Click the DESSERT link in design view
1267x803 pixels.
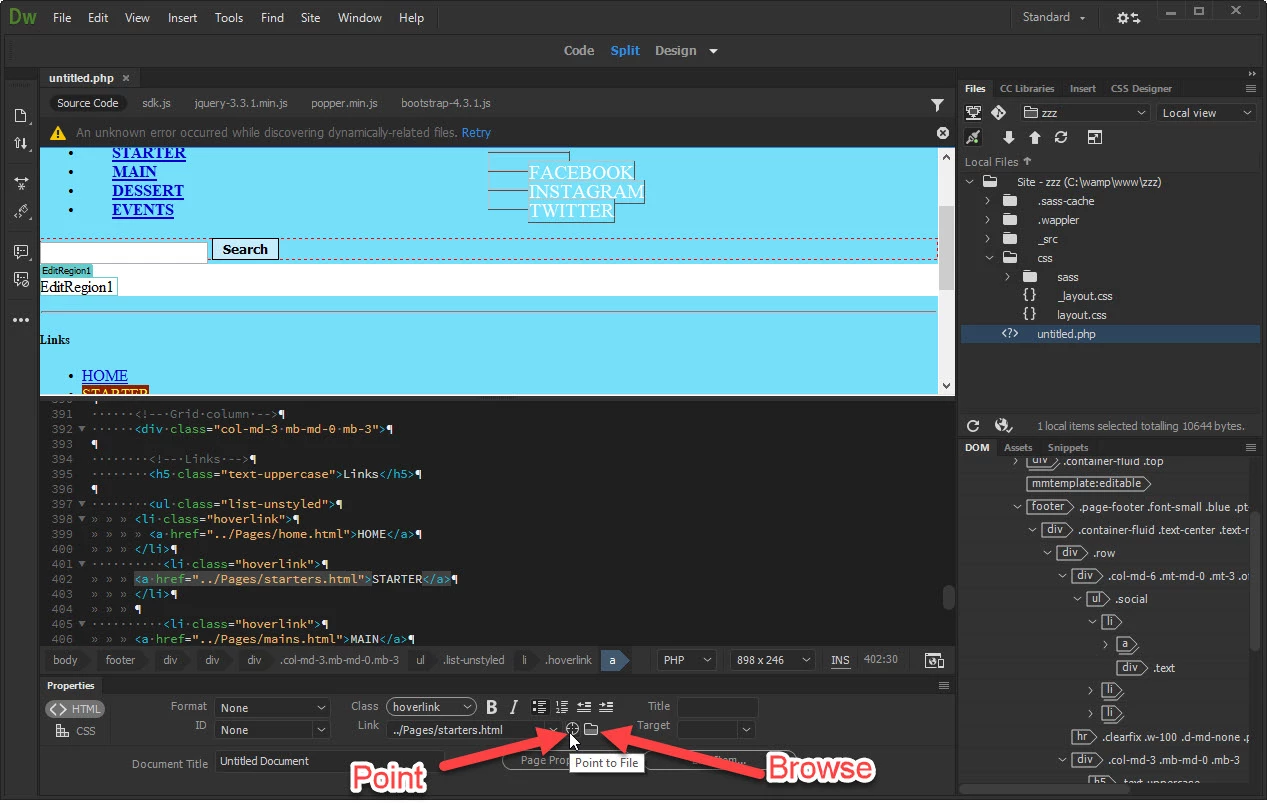tap(148, 191)
